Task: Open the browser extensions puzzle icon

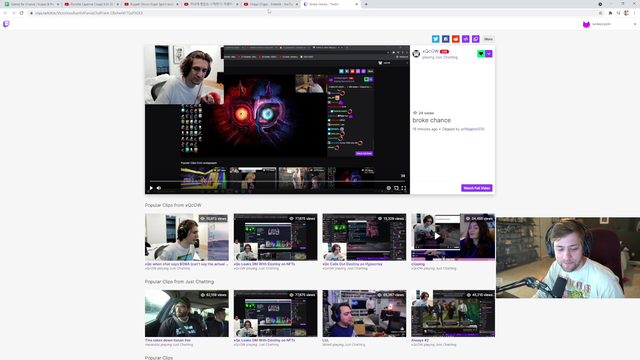Action: [x=610, y=13]
